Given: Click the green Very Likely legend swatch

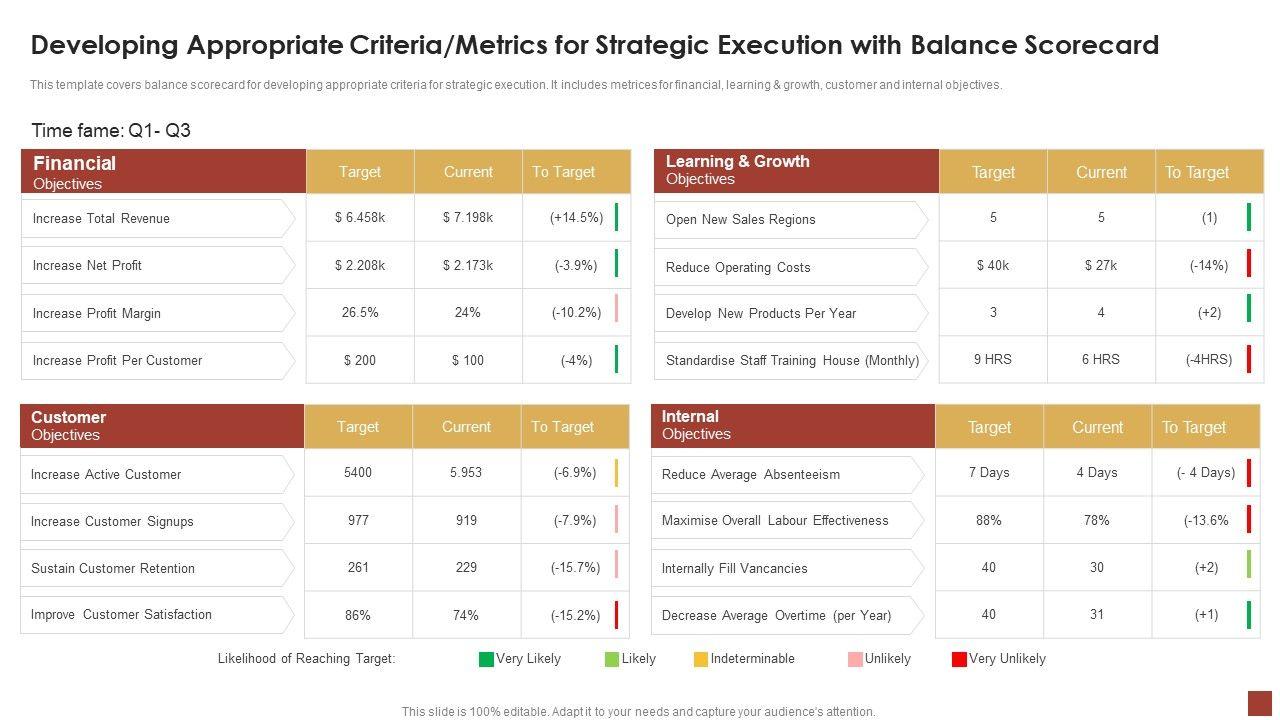Looking at the screenshot, I should (486, 659).
